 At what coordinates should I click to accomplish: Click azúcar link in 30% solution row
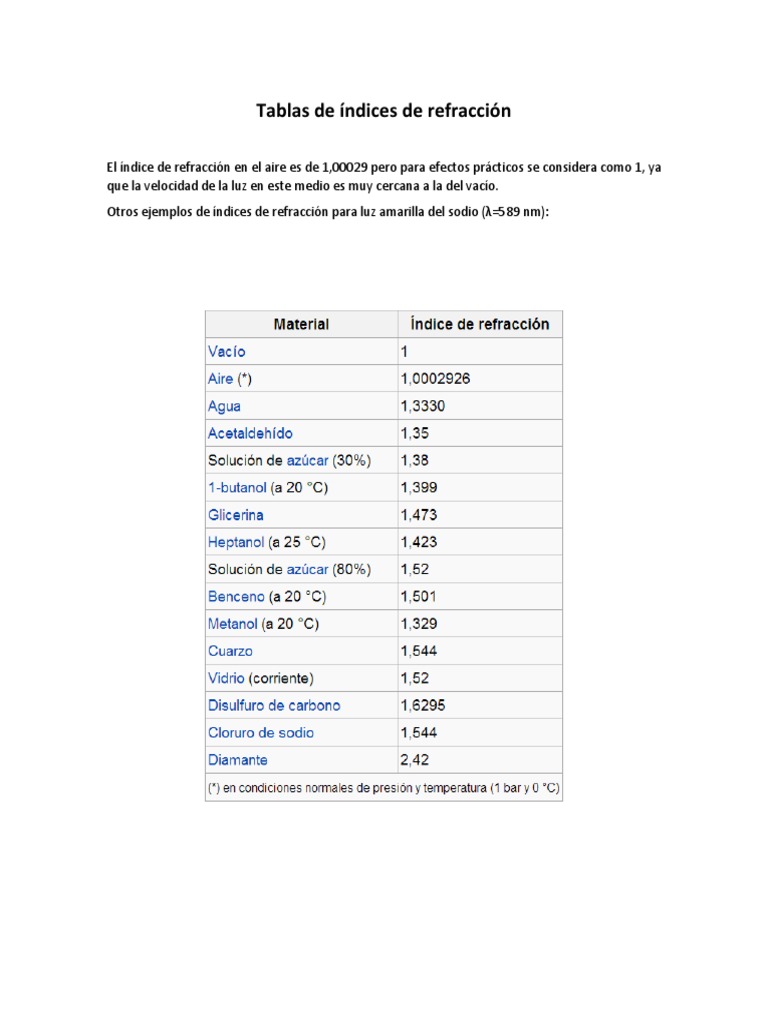coord(308,460)
